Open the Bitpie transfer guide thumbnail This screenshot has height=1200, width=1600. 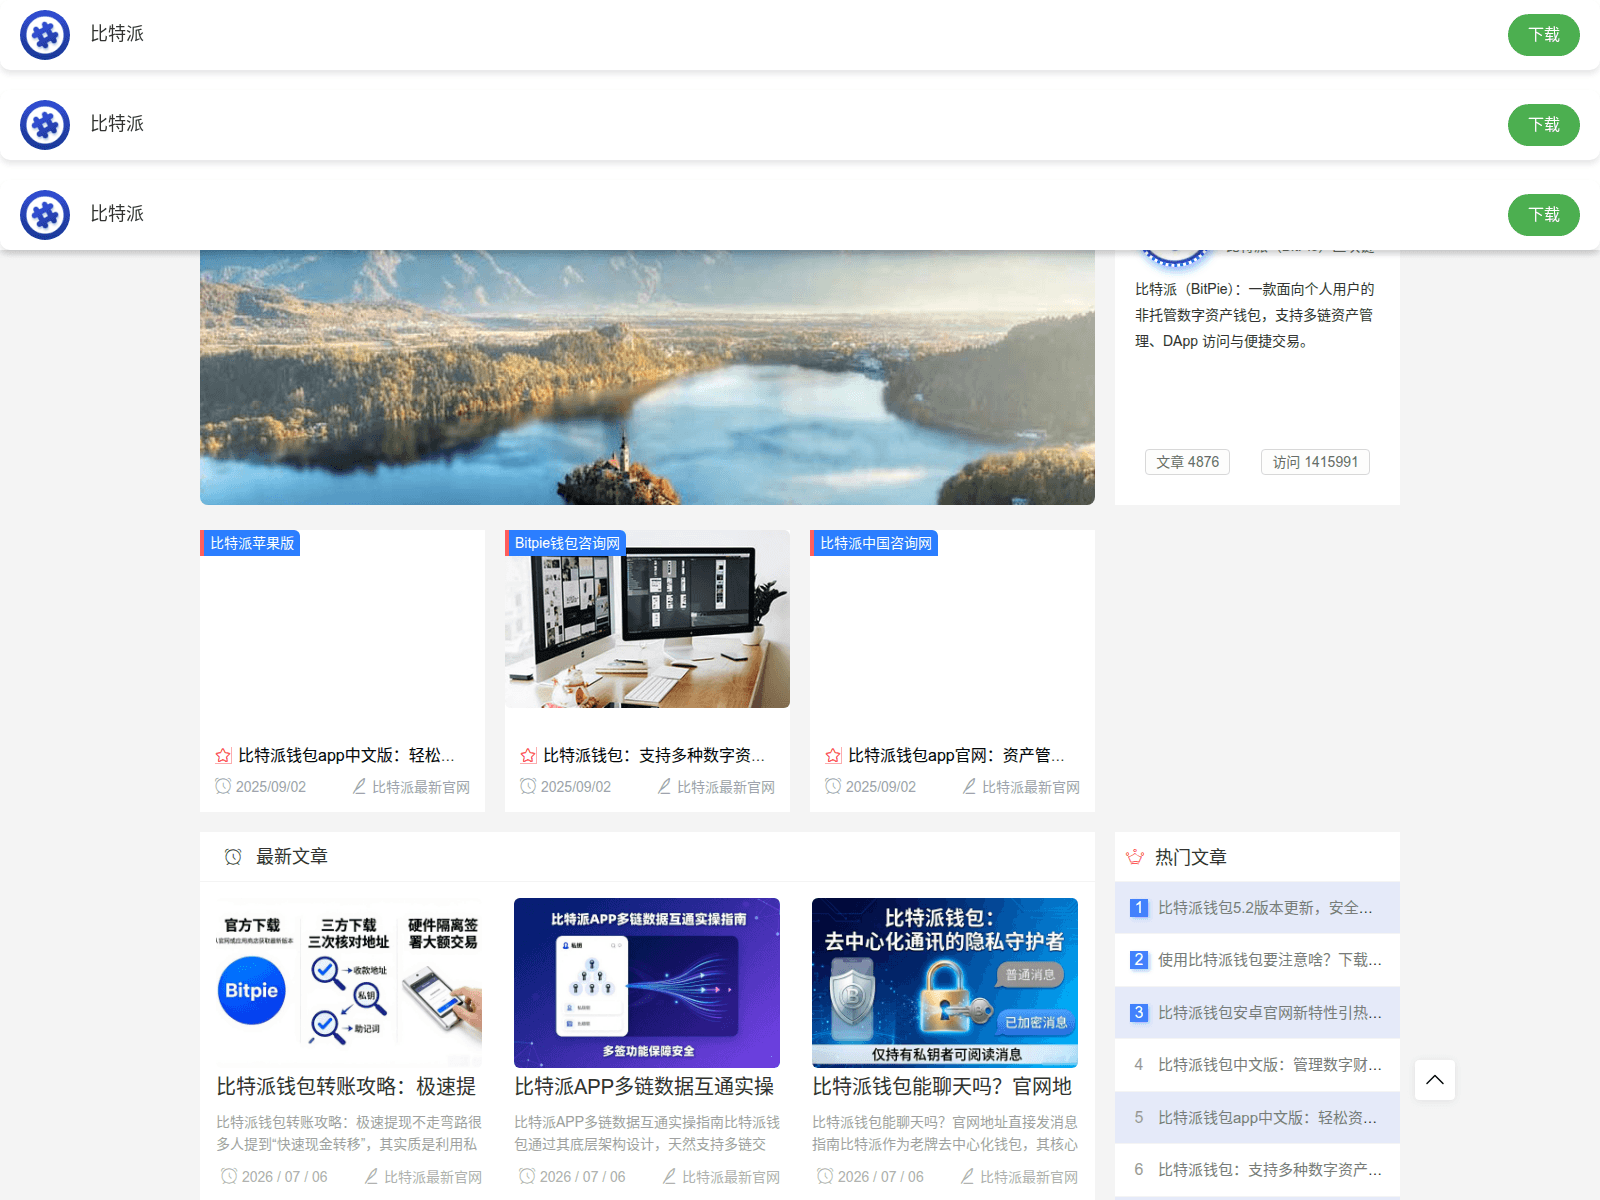(349, 983)
